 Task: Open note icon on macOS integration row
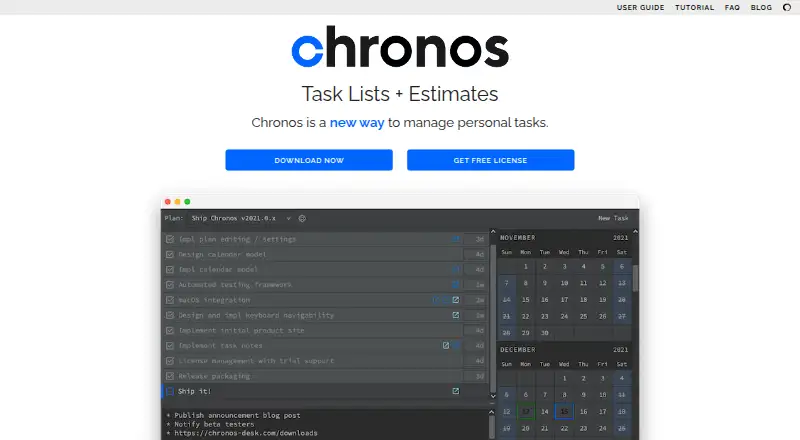[x=456, y=300]
